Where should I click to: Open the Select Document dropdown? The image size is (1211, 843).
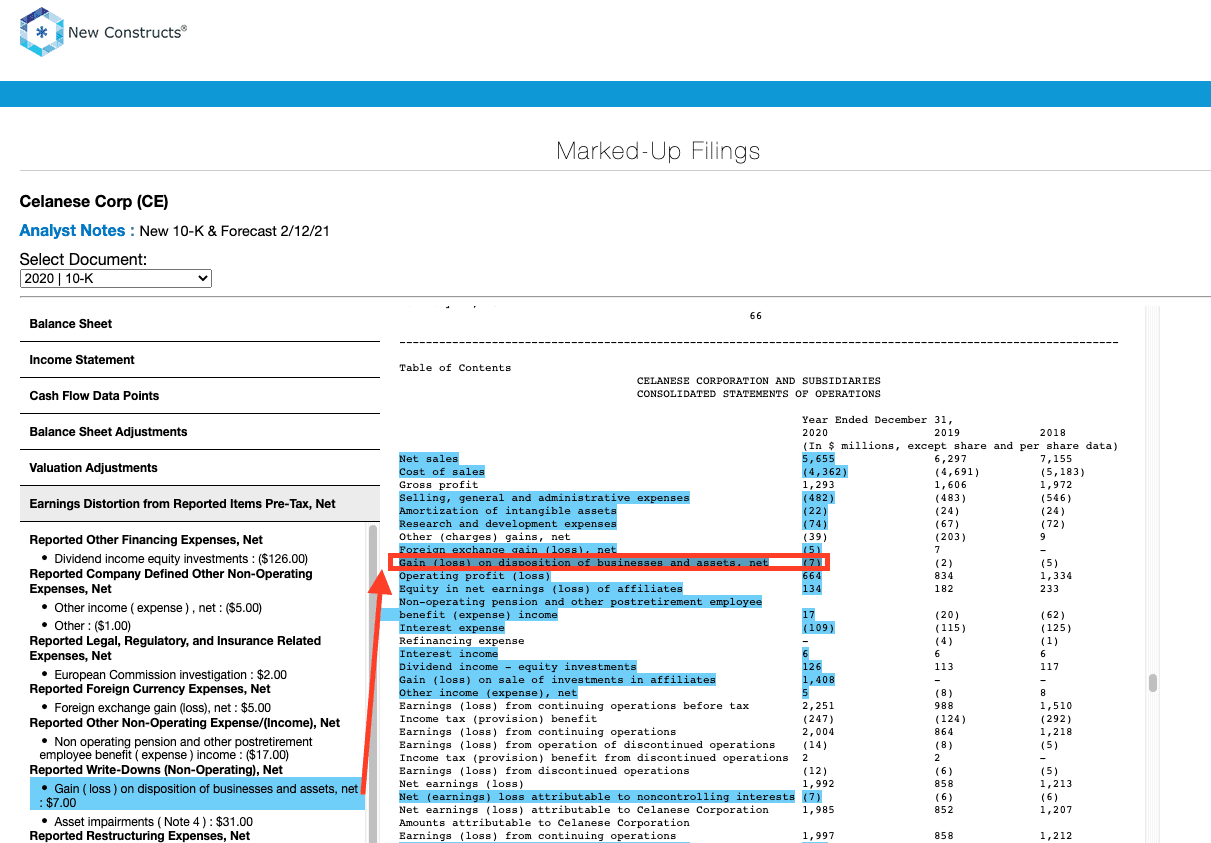pos(116,279)
